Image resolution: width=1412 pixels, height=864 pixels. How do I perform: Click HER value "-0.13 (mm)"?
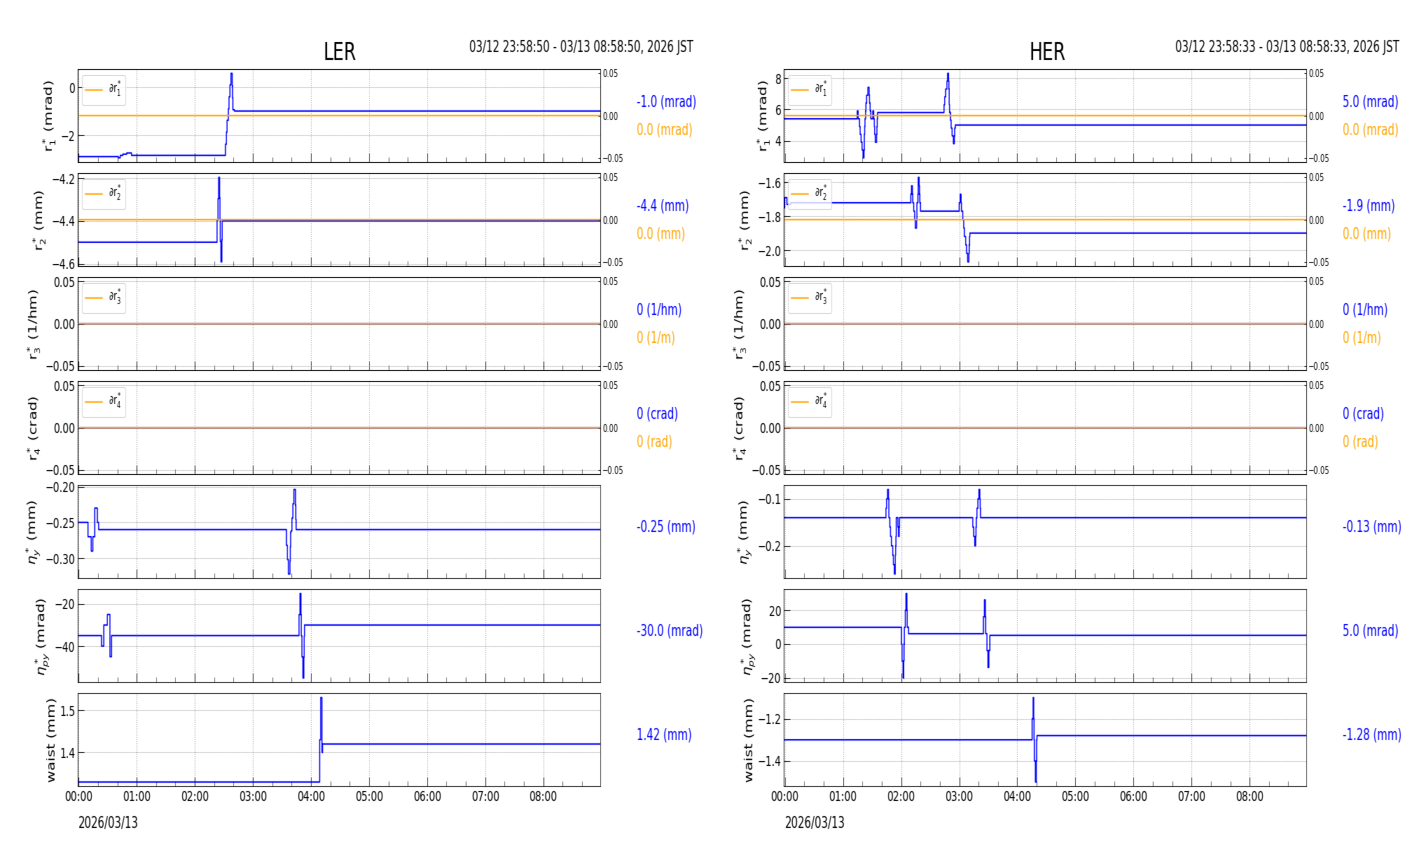point(1372,527)
